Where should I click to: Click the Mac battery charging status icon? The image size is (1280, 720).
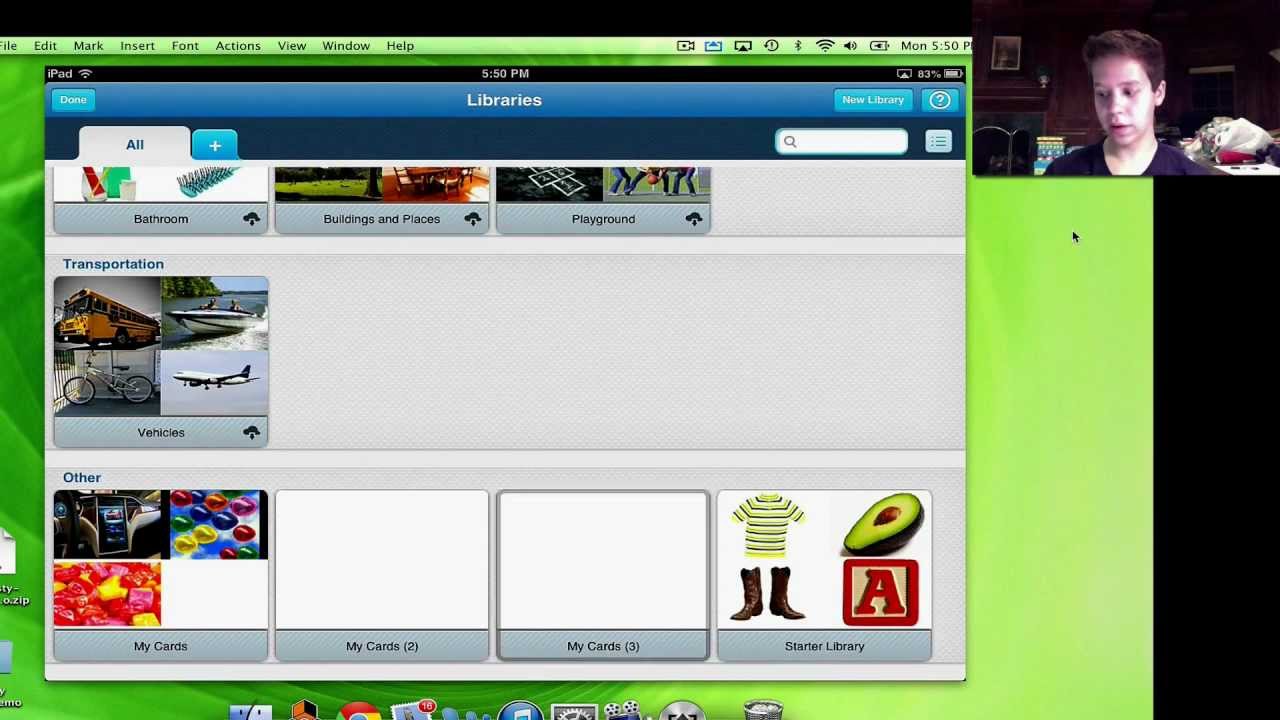coord(879,46)
